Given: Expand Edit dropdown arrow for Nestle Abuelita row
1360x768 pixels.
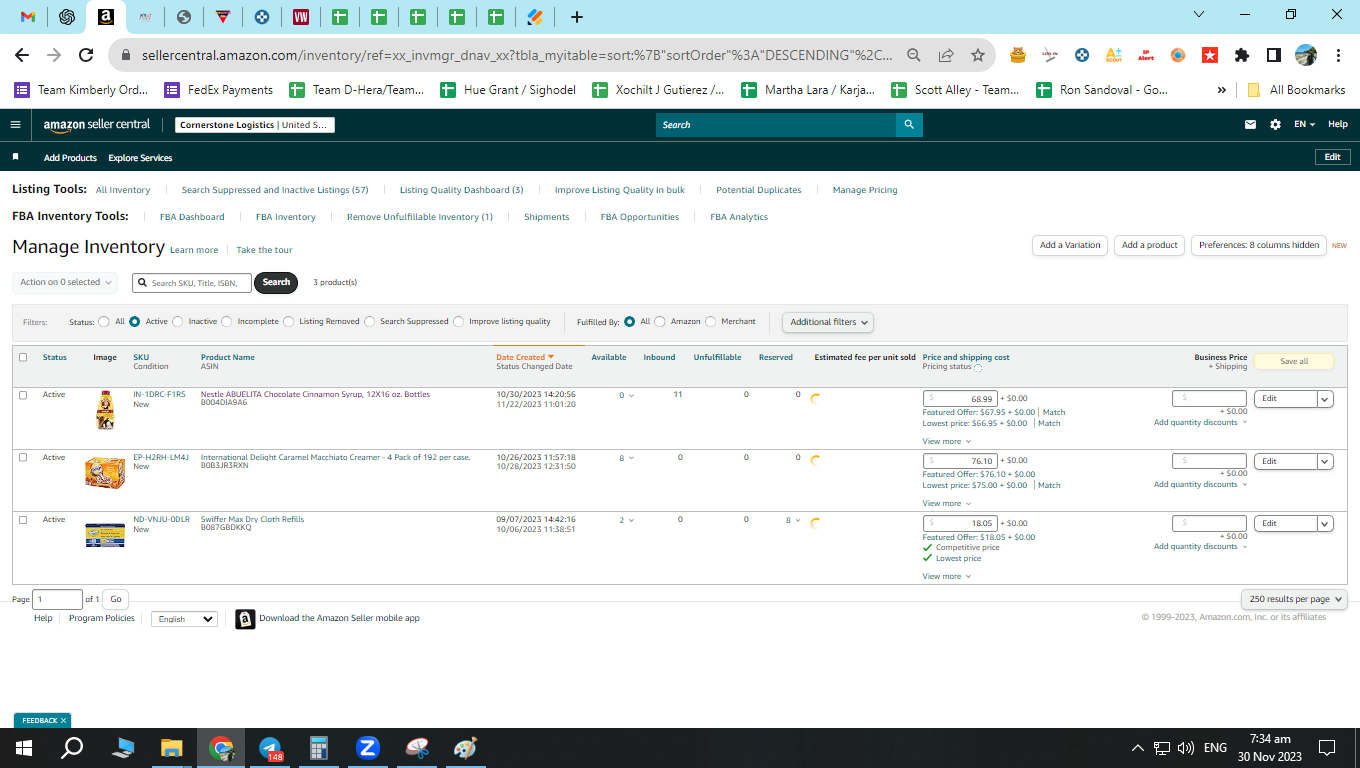Looking at the screenshot, I should coord(1325,399).
